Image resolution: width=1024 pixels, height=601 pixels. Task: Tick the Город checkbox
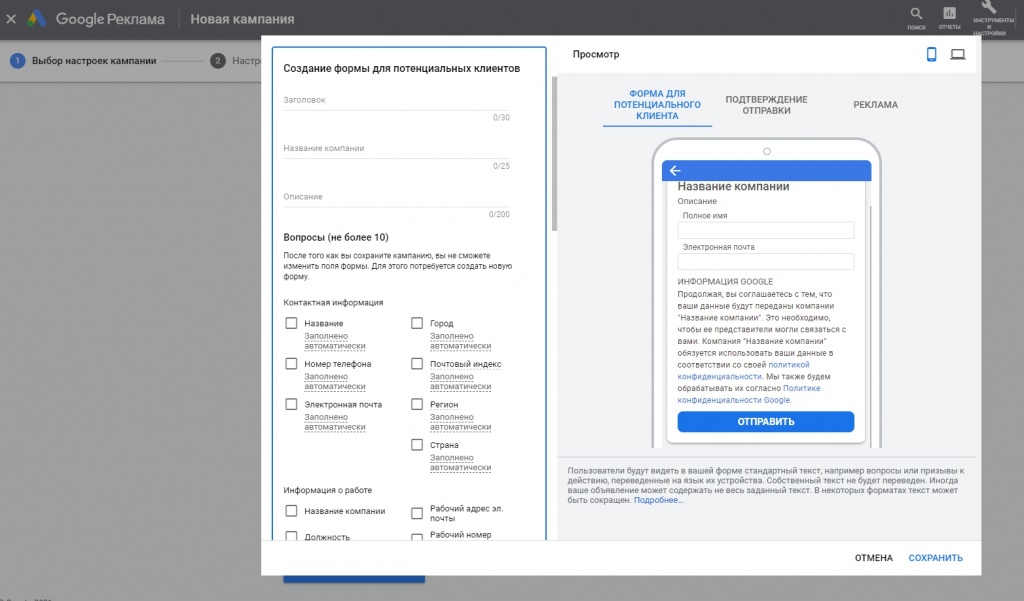tap(418, 323)
